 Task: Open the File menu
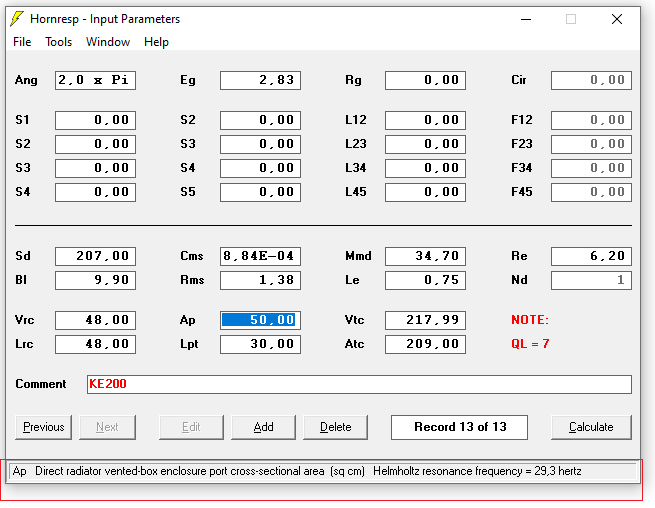point(22,42)
